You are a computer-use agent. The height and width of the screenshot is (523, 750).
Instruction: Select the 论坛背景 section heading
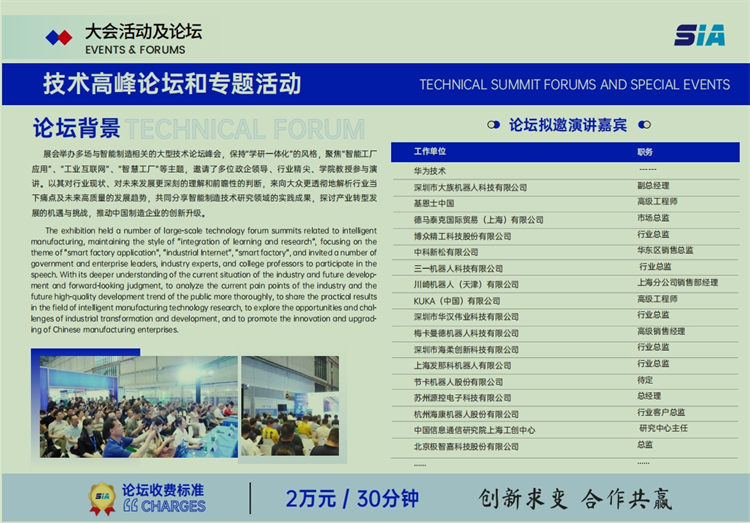(x=77, y=128)
